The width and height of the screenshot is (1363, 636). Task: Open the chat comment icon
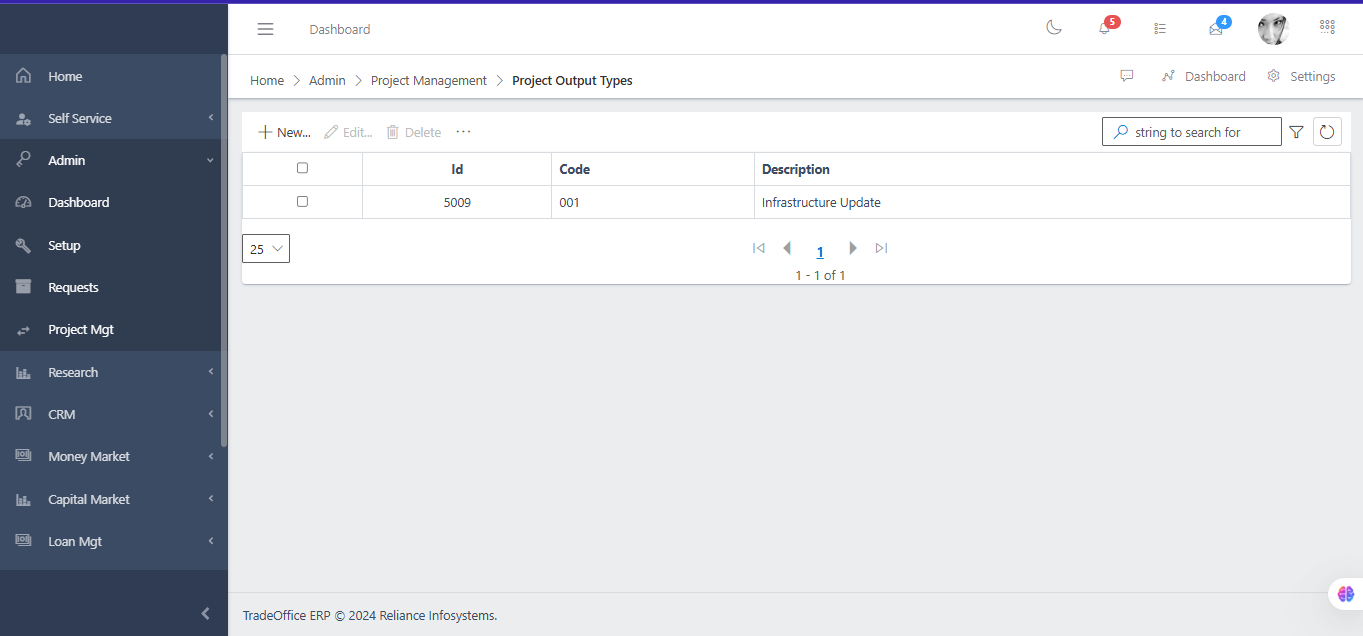1126,76
